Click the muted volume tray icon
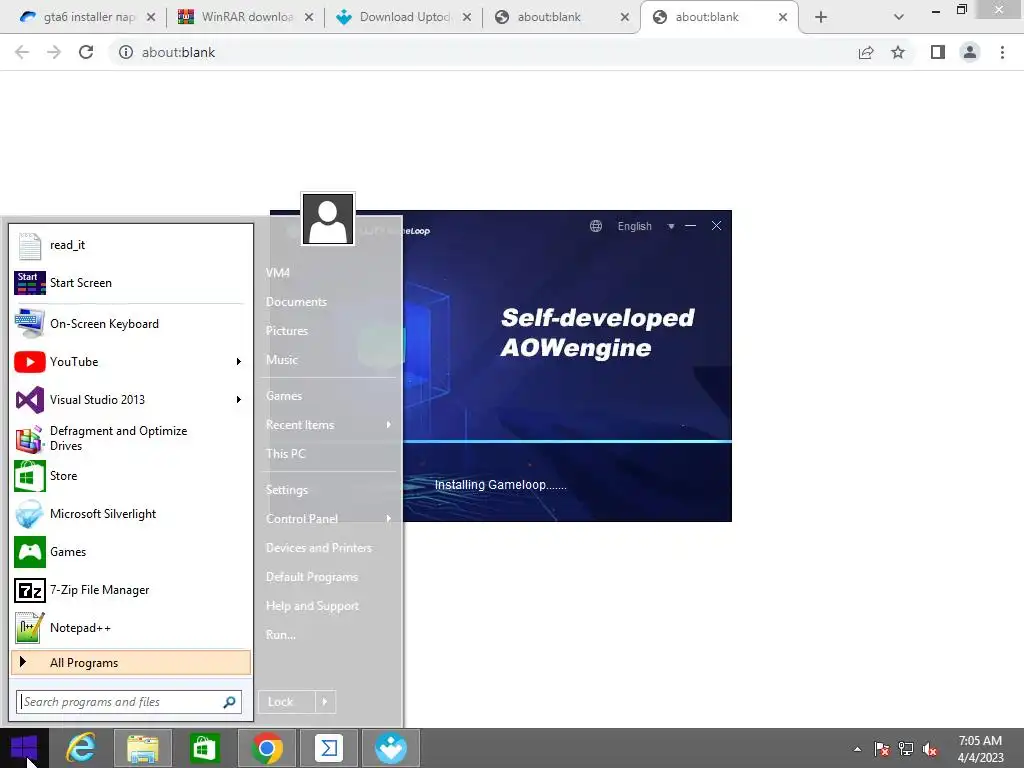This screenshot has height=768, width=1024. tap(930, 749)
